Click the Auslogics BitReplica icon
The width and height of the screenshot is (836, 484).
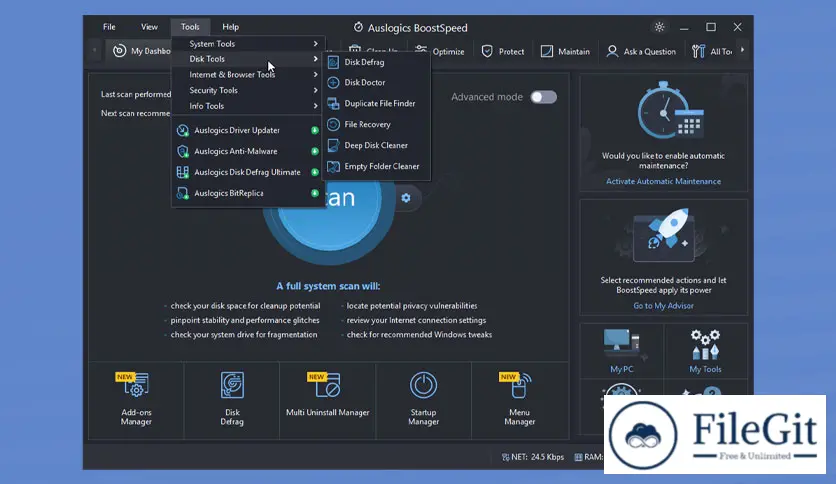pyautogui.click(x=183, y=193)
